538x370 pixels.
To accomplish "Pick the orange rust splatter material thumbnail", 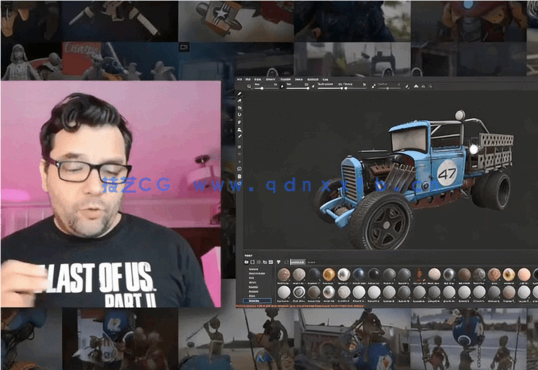I will click(x=419, y=275).
